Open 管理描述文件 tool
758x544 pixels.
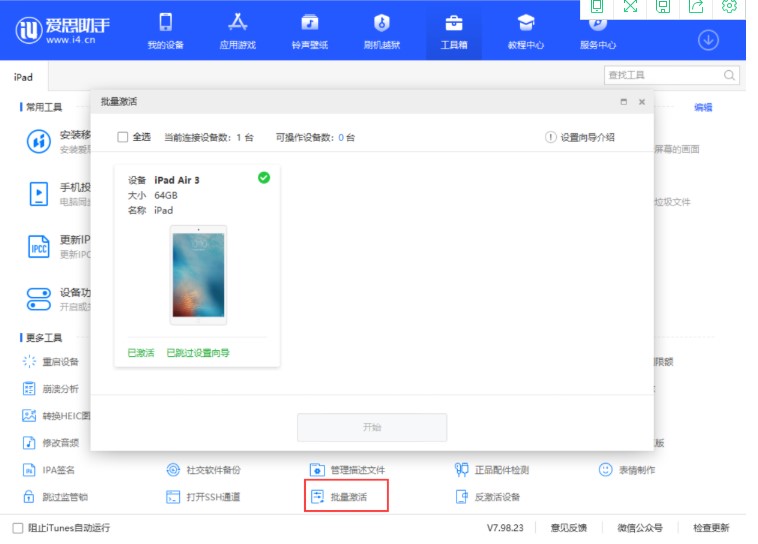tap(347, 470)
